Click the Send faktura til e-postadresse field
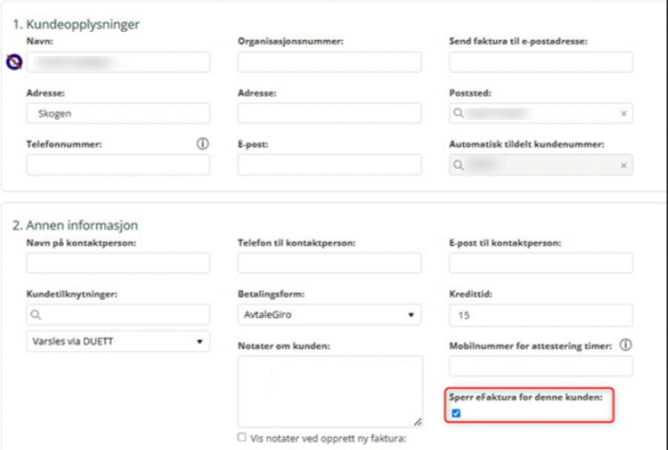The height and width of the screenshot is (450, 668). (x=541, y=62)
